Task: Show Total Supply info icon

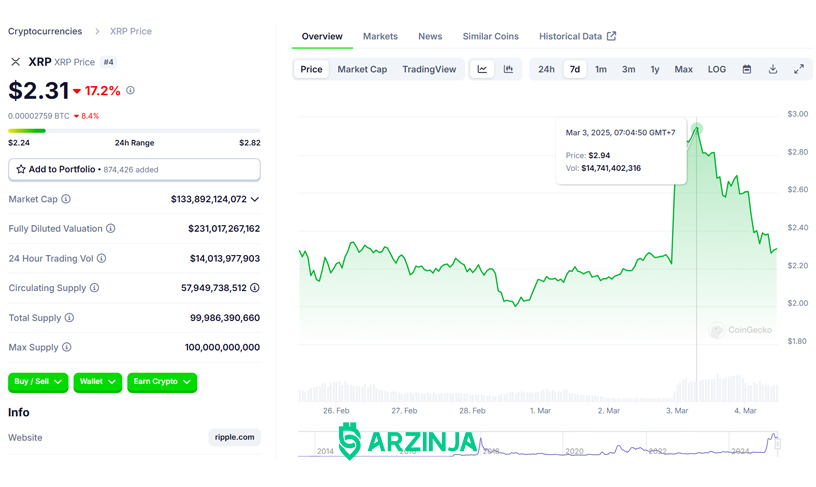Action: click(69, 317)
